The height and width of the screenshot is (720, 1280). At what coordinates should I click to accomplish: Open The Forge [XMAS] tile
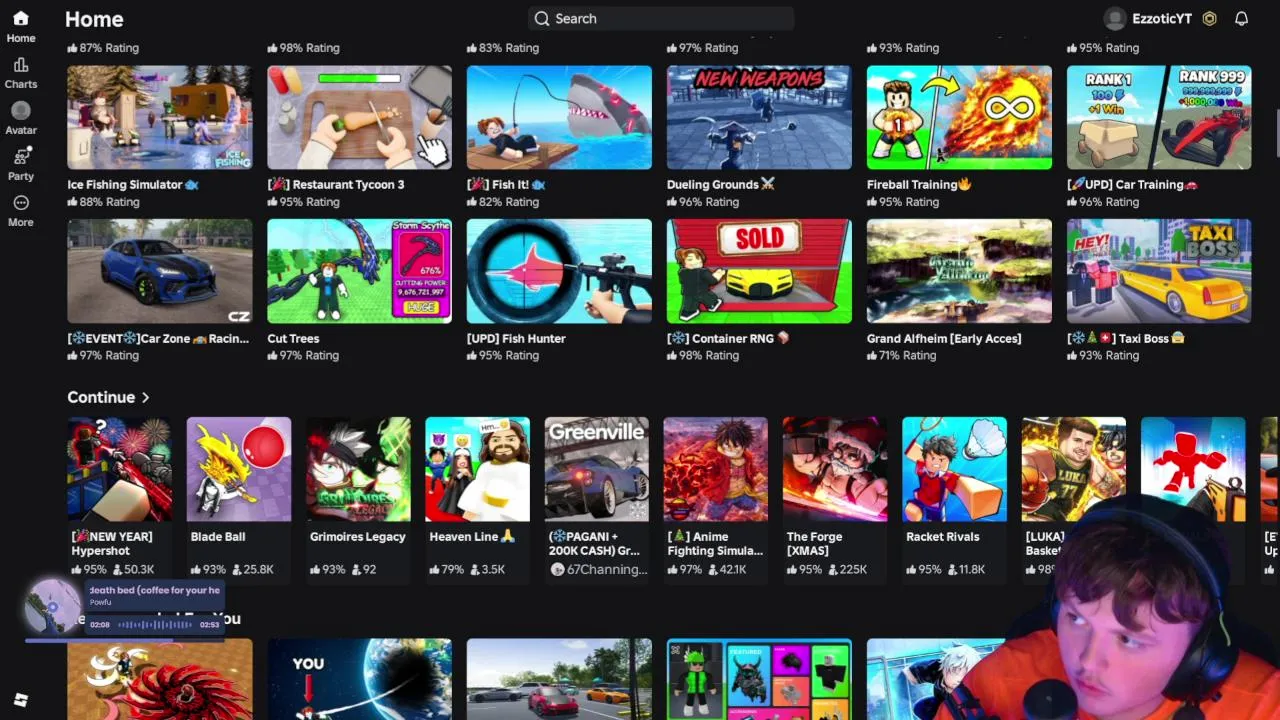click(x=835, y=469)
